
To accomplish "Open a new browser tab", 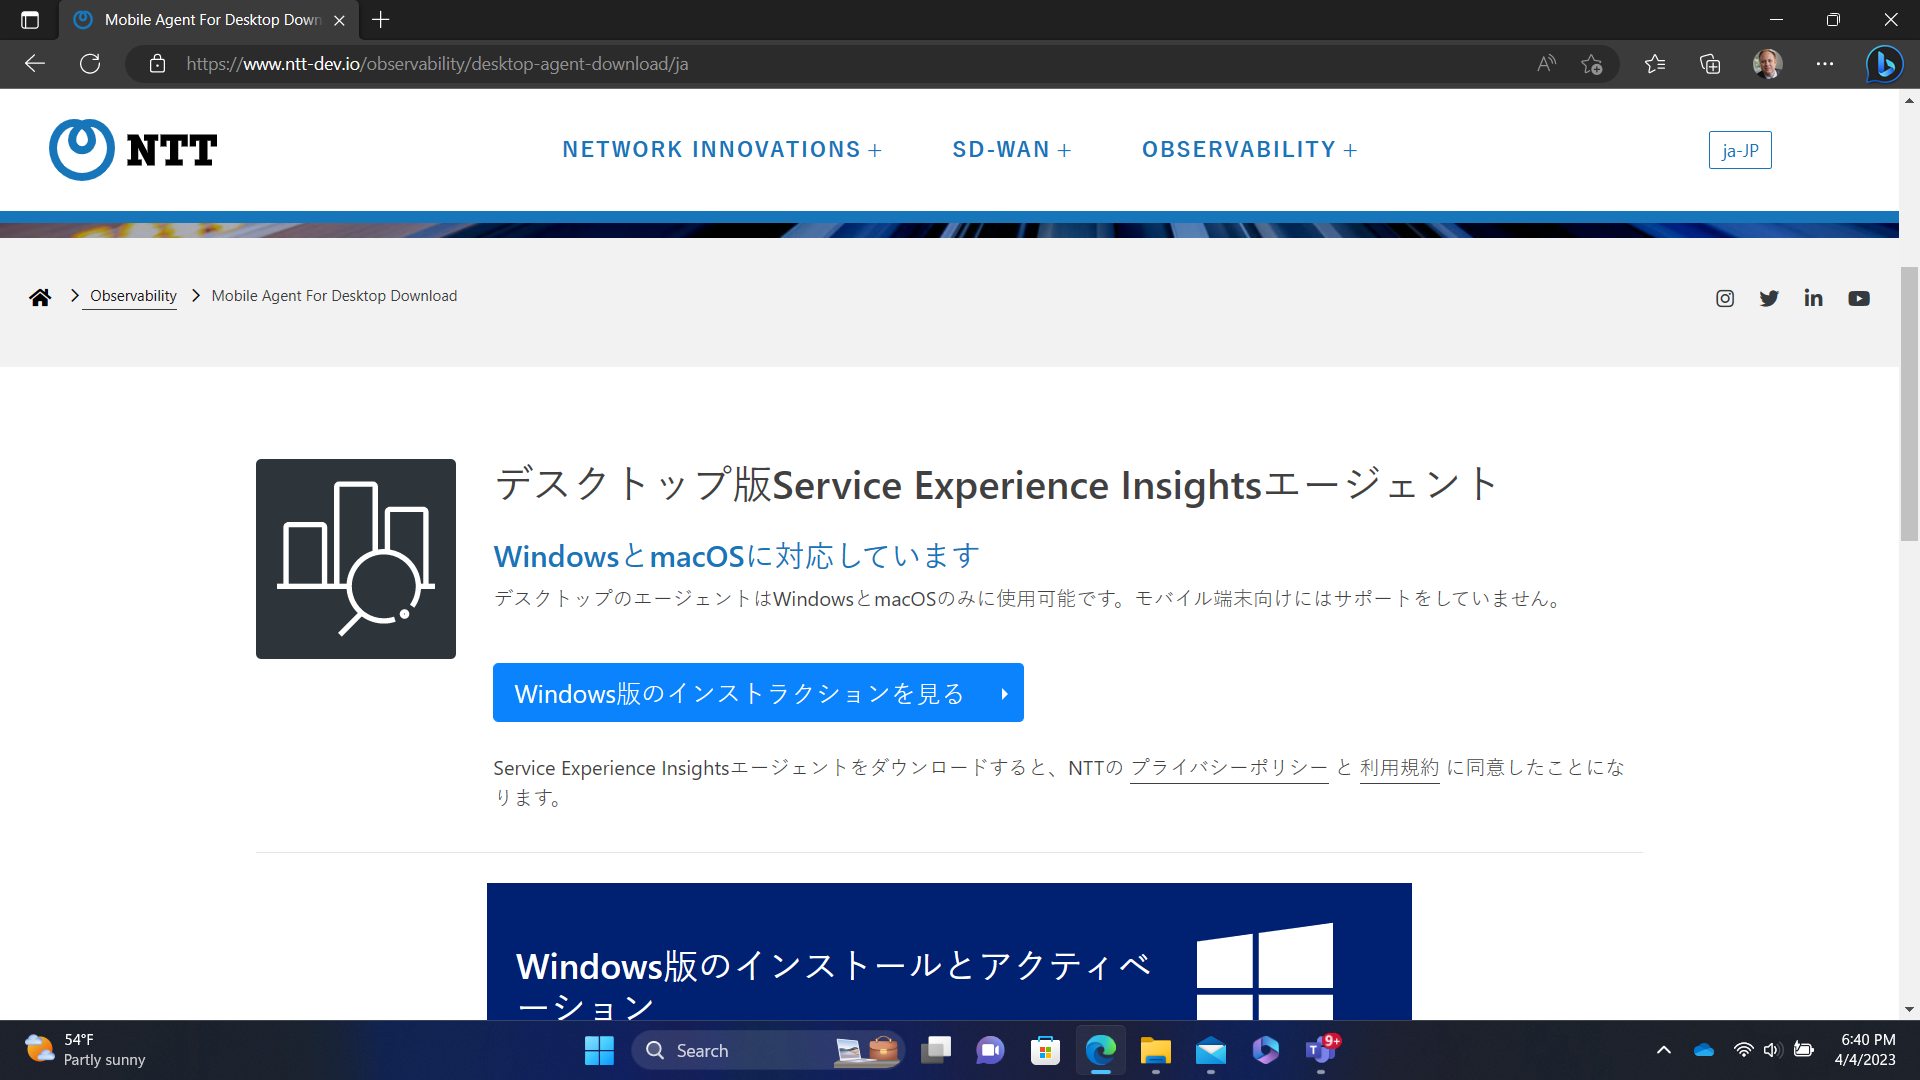I will pyautogui.click(x=380, y=20).
